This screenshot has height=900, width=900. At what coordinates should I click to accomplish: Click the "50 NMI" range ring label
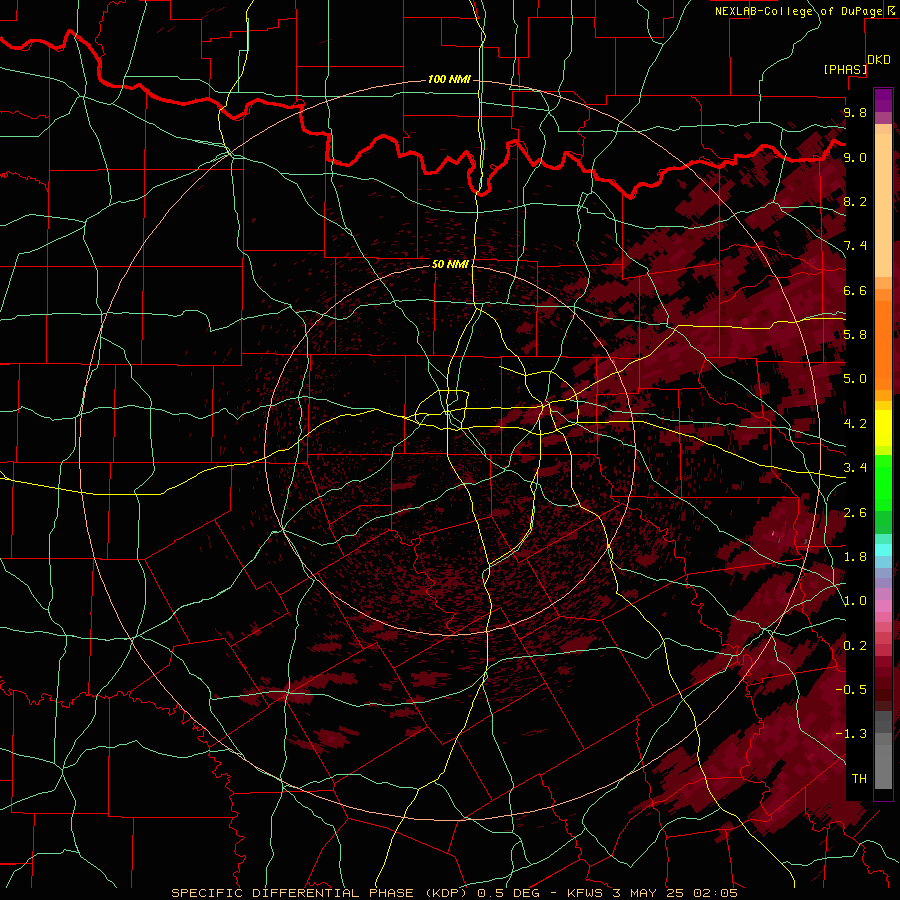(450, 264)
